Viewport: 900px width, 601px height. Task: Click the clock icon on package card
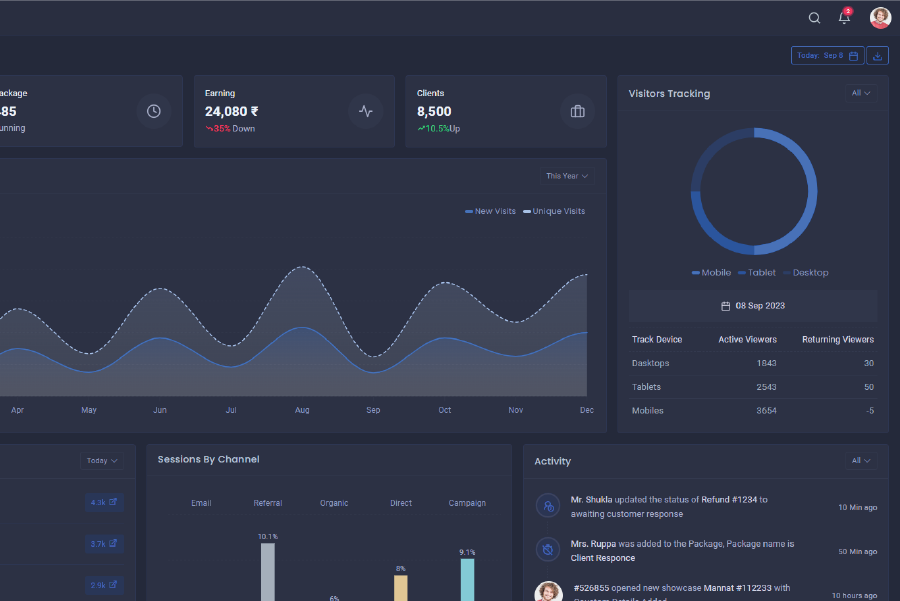(x=153, y=111)
